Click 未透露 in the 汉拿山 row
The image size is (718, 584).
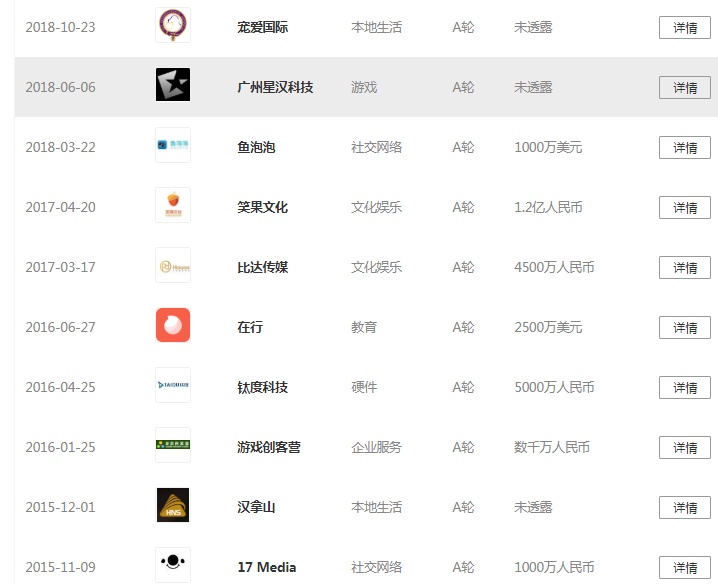[x=533, y=508]
